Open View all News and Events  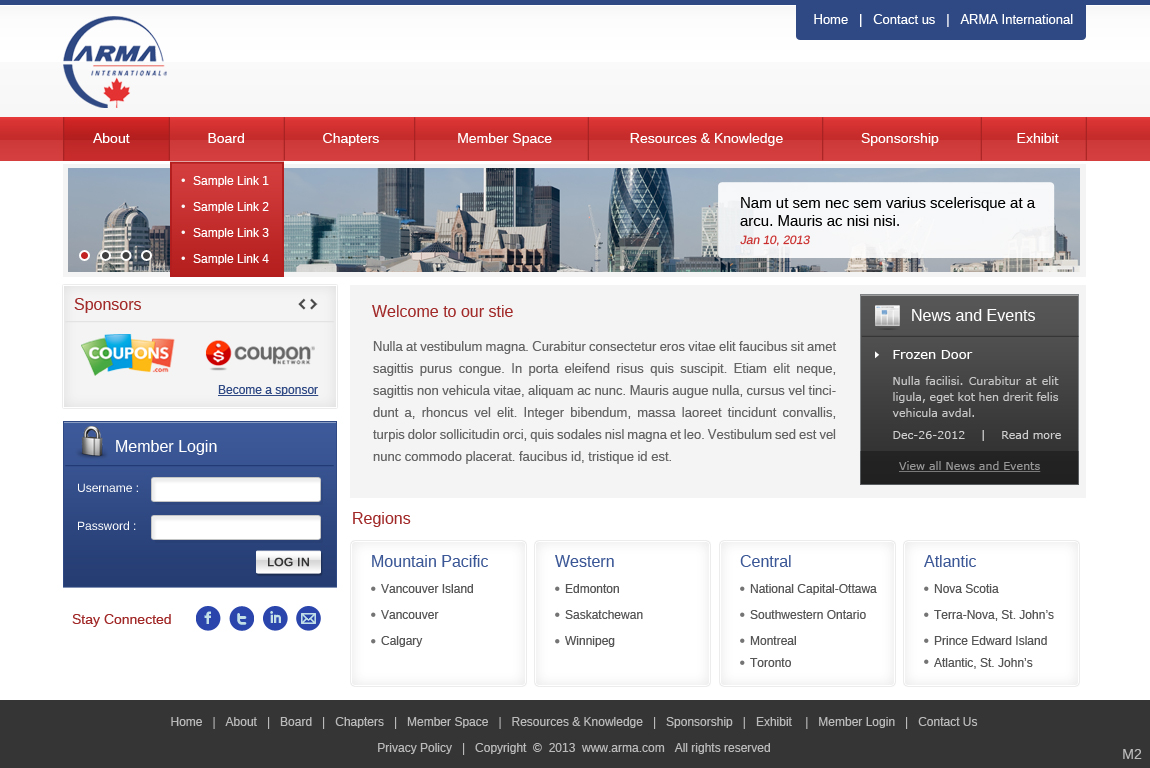(969, 467)
